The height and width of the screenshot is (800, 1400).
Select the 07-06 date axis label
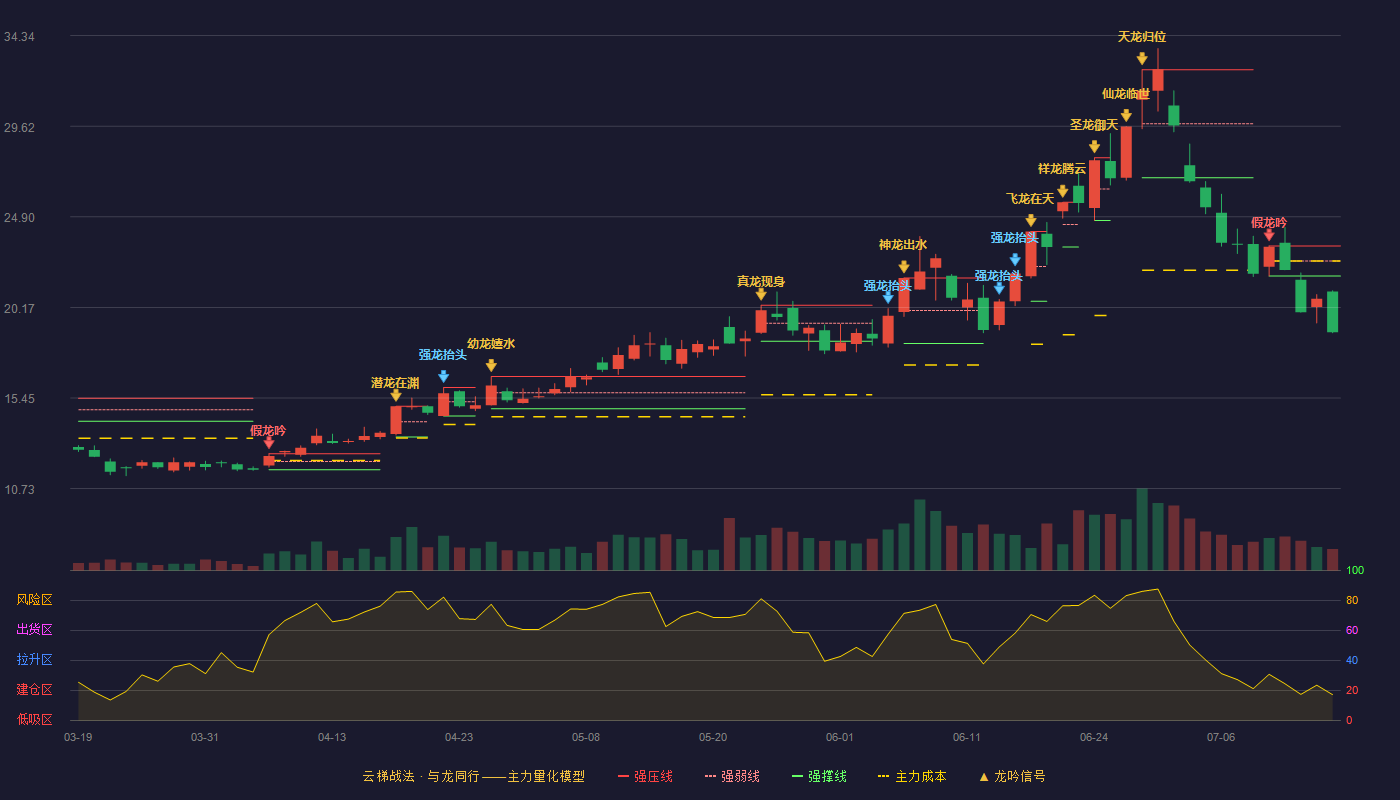coord(1221,737)
